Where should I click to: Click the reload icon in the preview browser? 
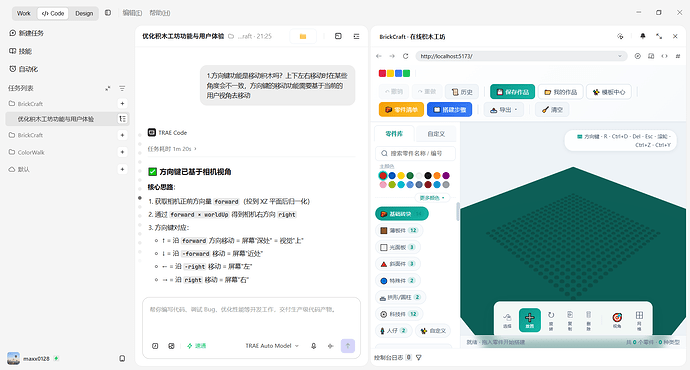point(406,56)
